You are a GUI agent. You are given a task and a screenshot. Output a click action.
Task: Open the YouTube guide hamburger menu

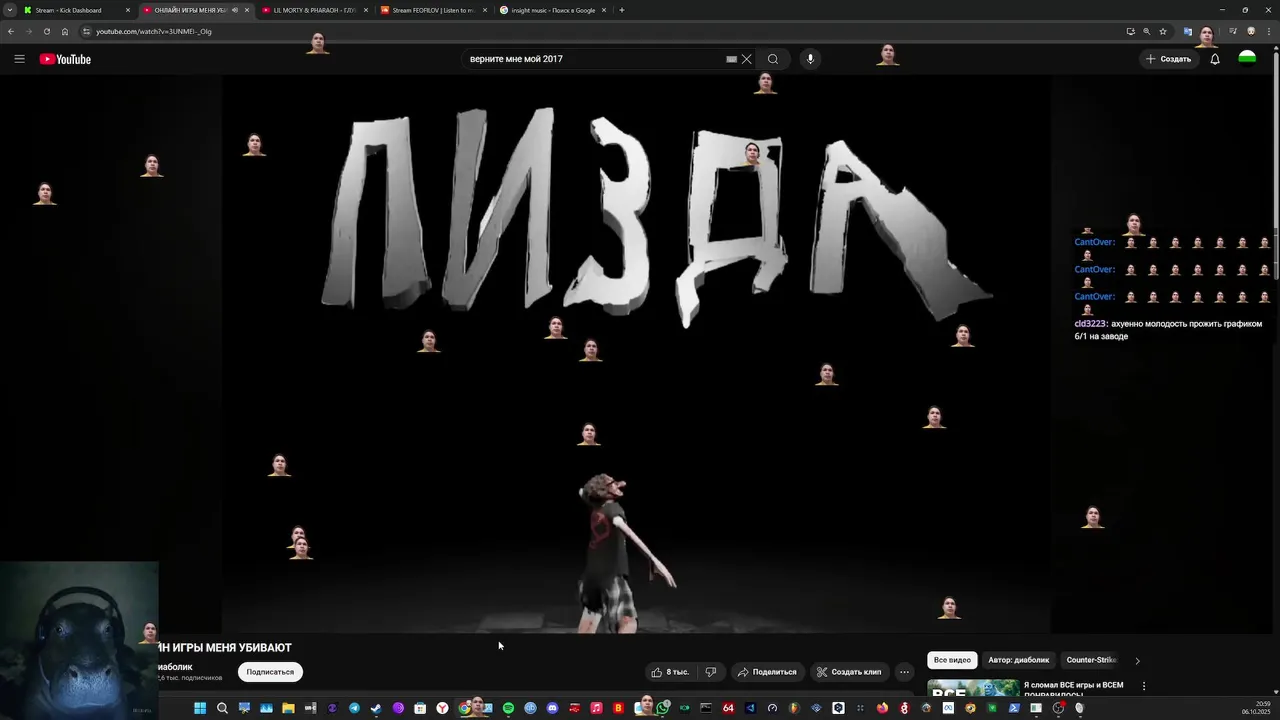pos(19,59)
